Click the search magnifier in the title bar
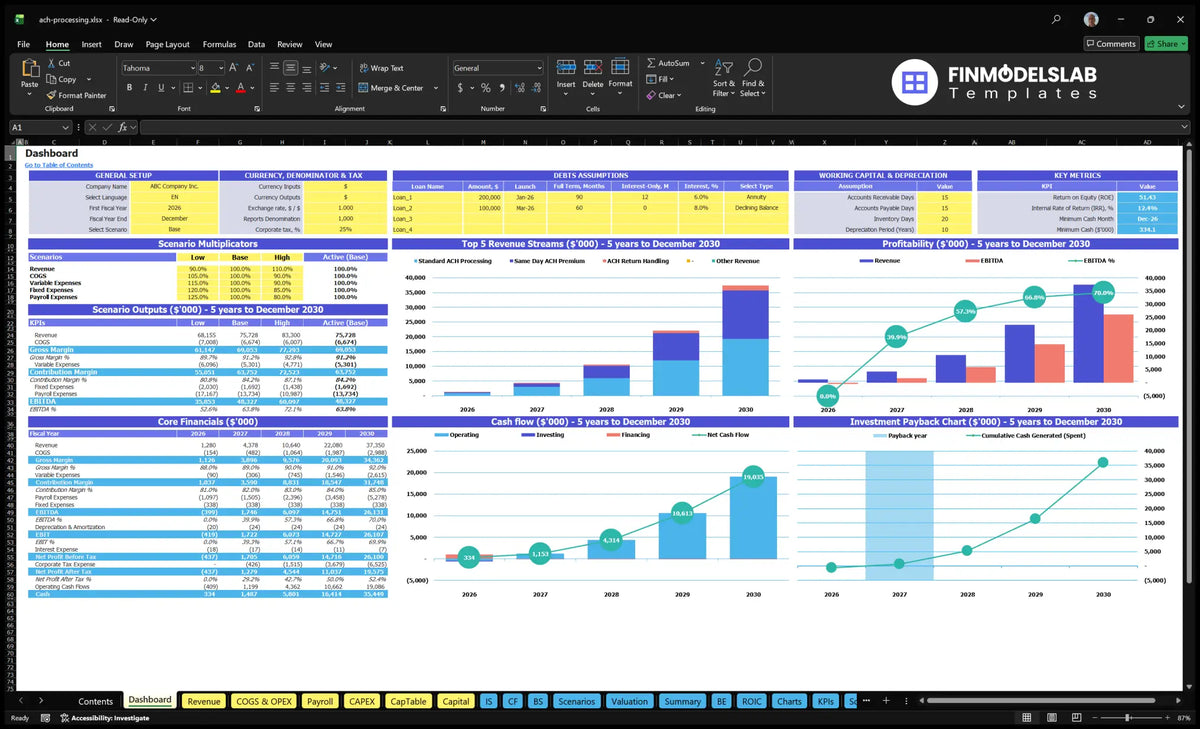 1057,19
